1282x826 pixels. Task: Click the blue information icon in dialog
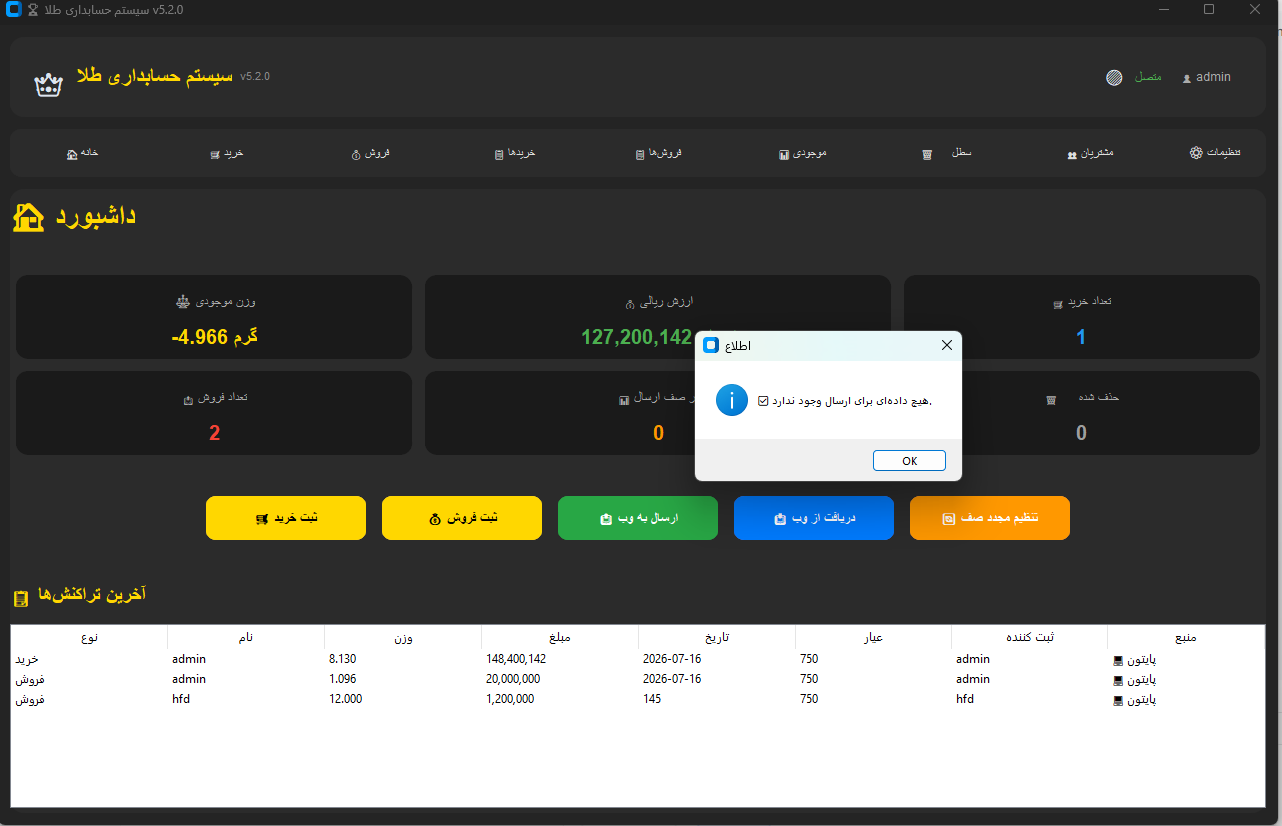click(732, 401)
